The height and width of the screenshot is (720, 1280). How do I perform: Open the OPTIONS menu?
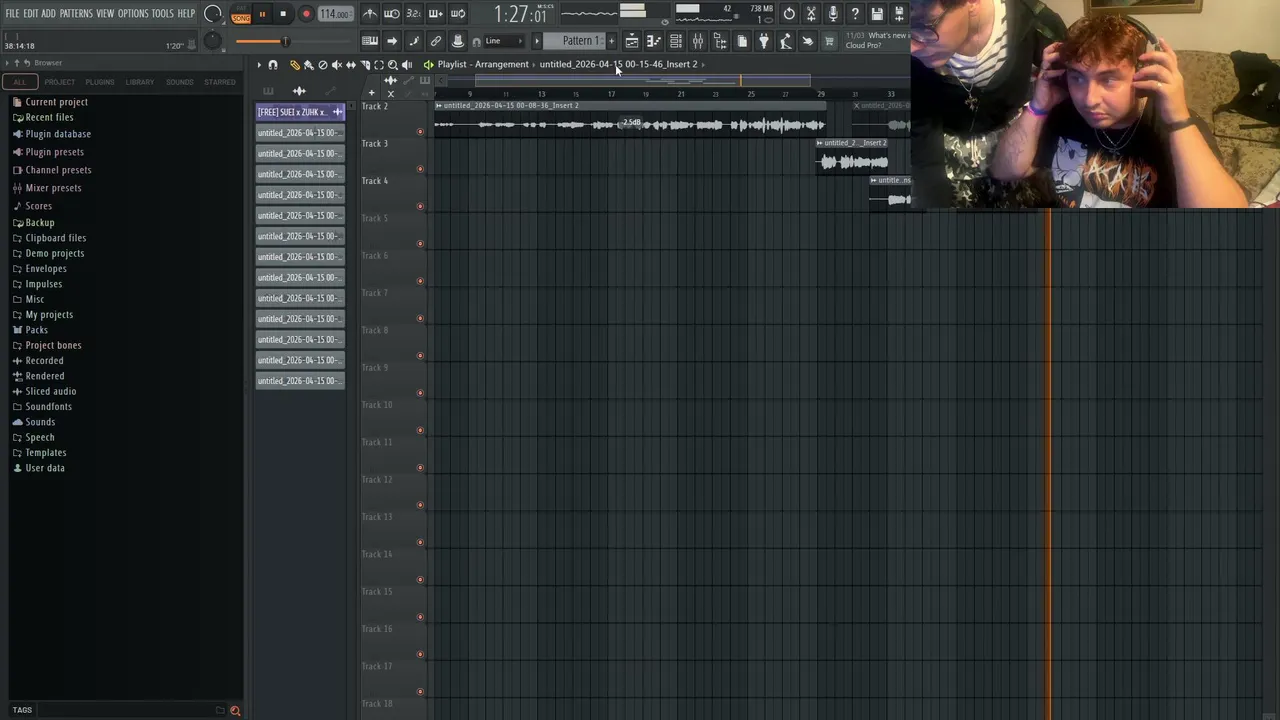133,14
